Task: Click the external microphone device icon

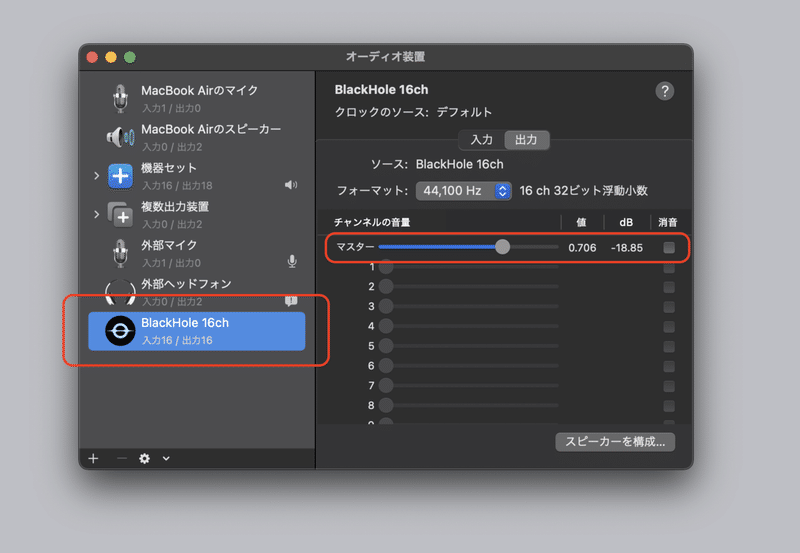Action: pos(120,253)
